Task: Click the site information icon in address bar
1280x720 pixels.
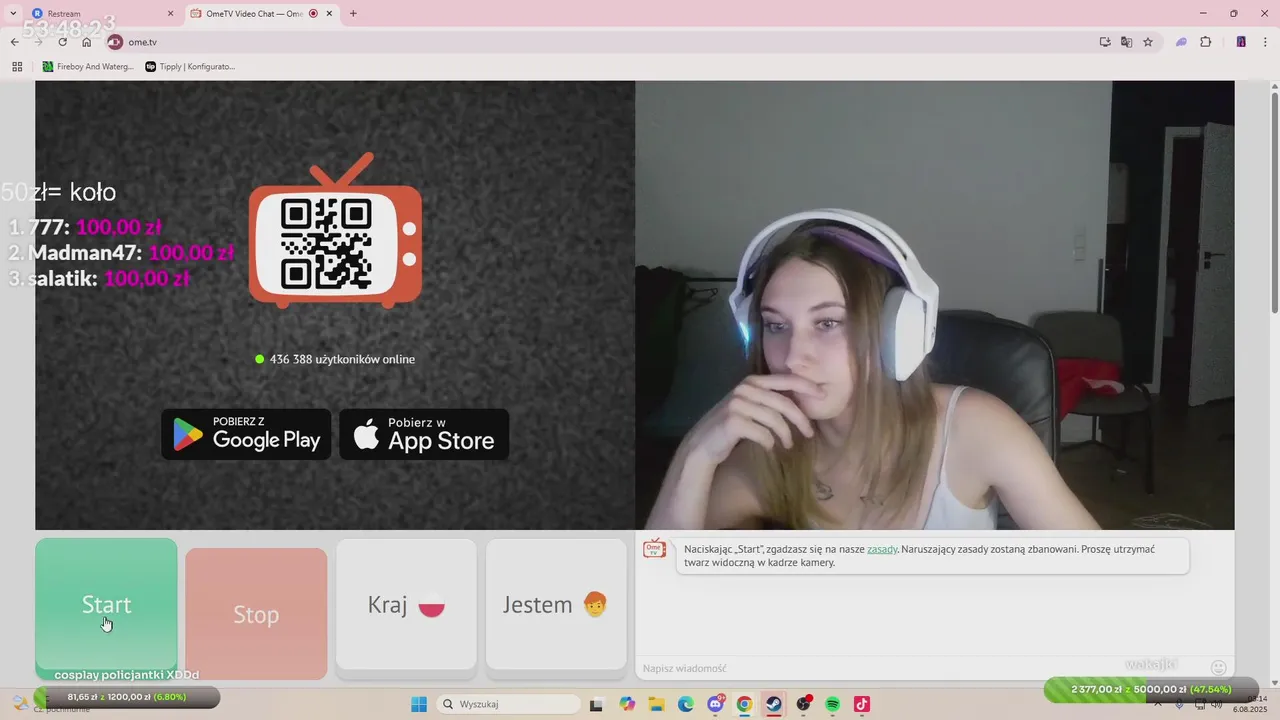Action: (x=115, y=42)
